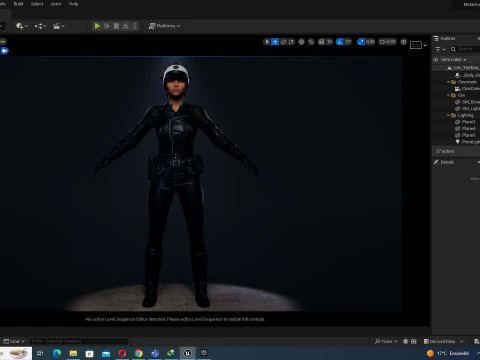Open the Trace dropdown in status bar

(386, 341)
